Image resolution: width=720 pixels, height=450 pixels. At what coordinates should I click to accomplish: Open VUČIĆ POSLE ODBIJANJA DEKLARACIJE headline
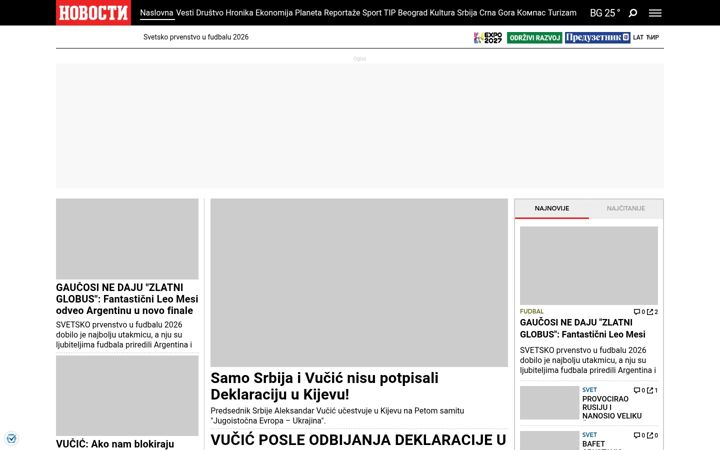click(358, 440)
